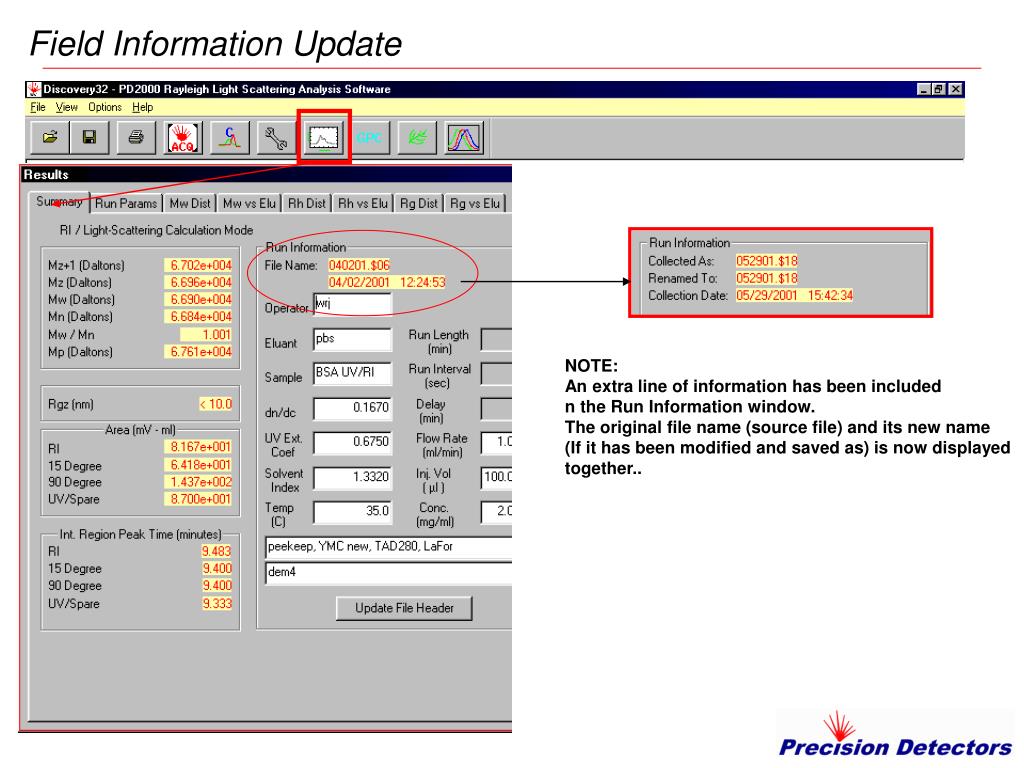This screenshot has height=768, width=1024.
Task: Print results using the printer icon
Action: 136,138
